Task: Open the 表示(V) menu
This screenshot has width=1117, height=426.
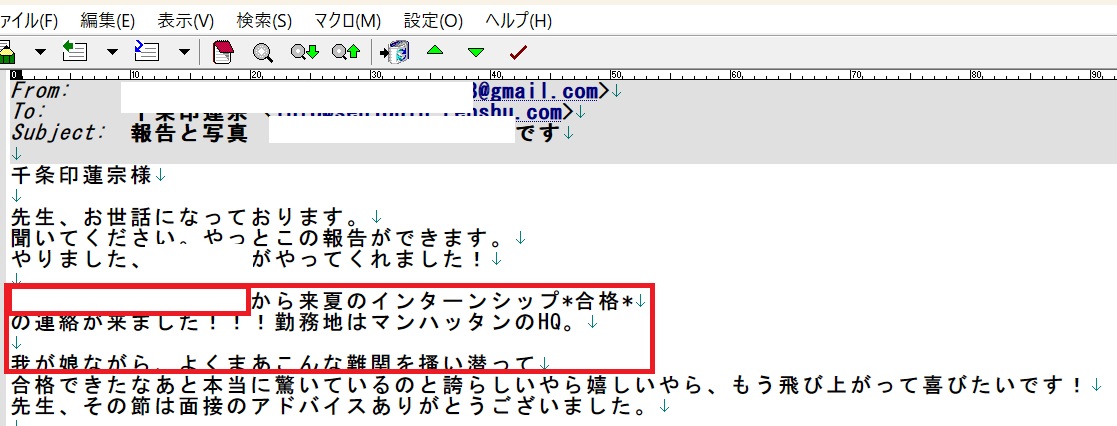Action: point(186,20)
